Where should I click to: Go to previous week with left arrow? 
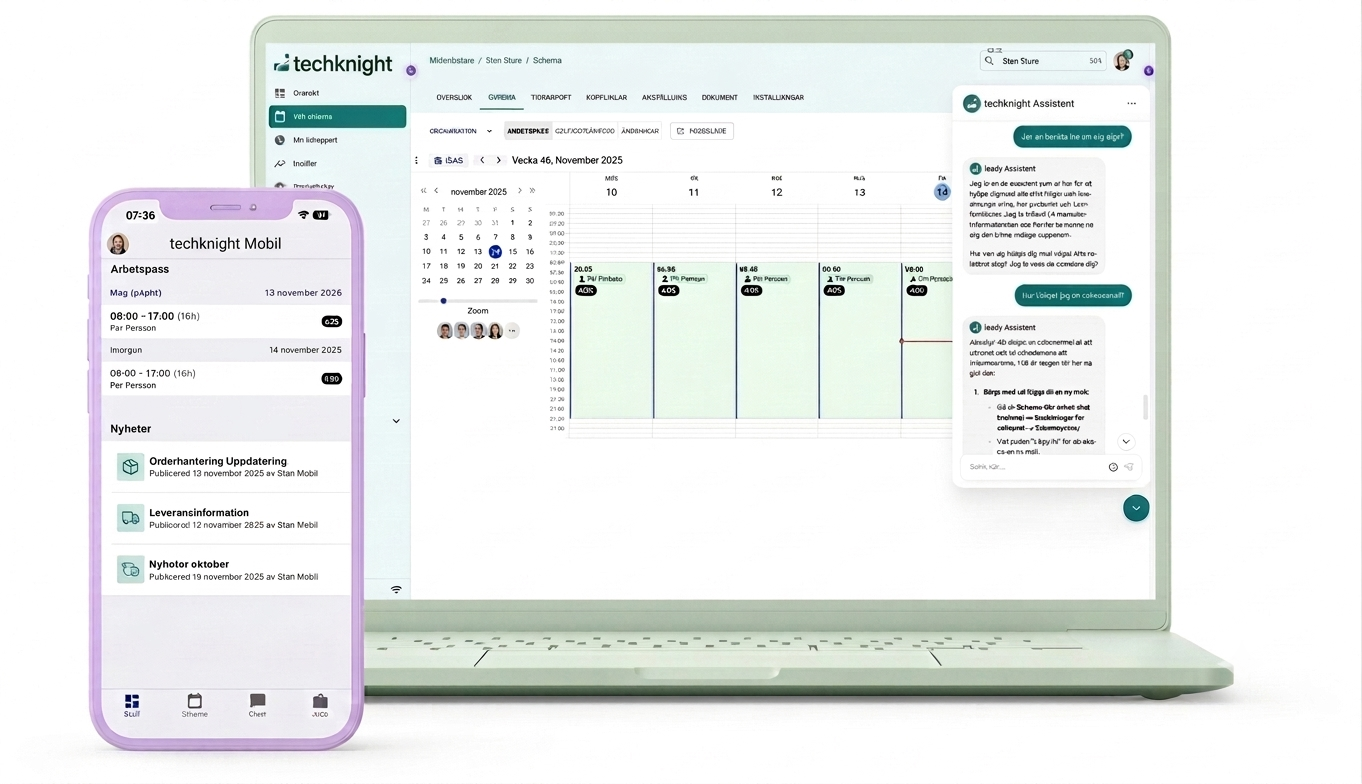point(482,160)
